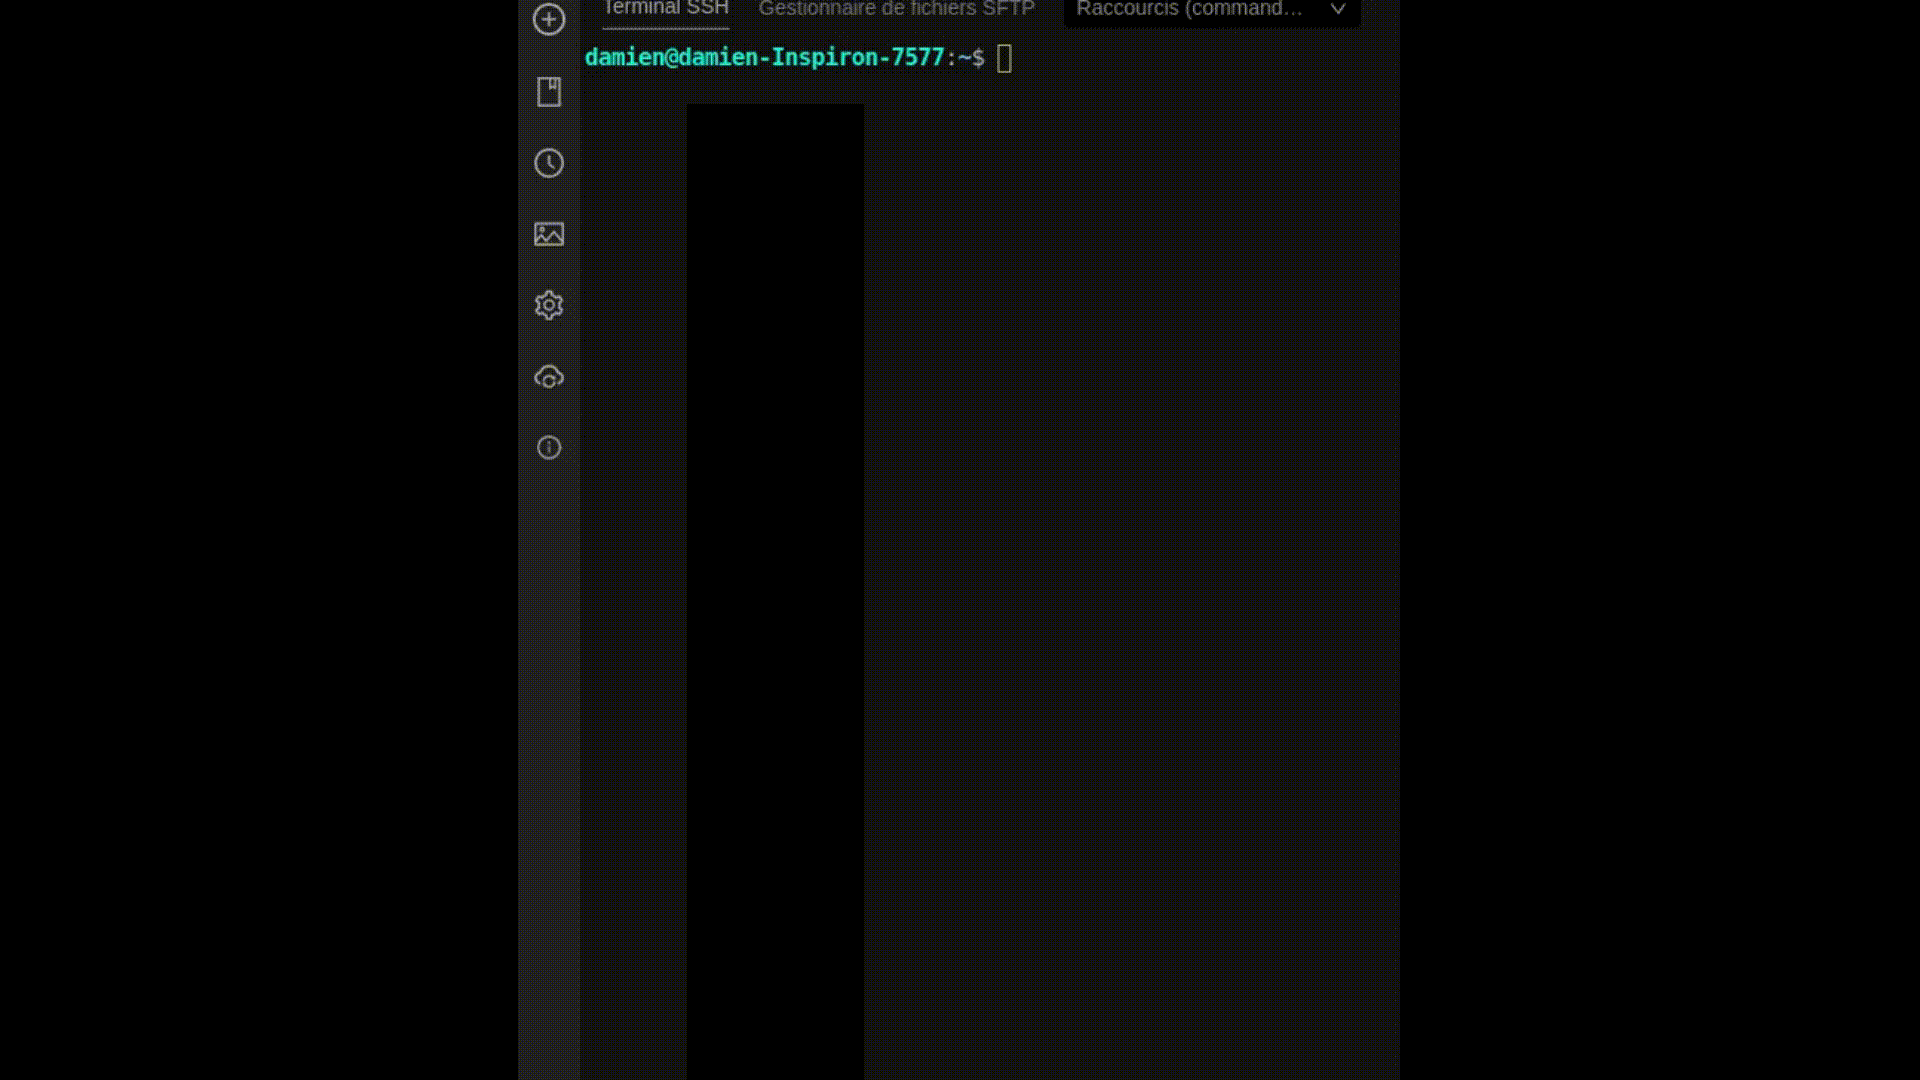Click the empty terminal area right of rectangle

click(1130, 590)
